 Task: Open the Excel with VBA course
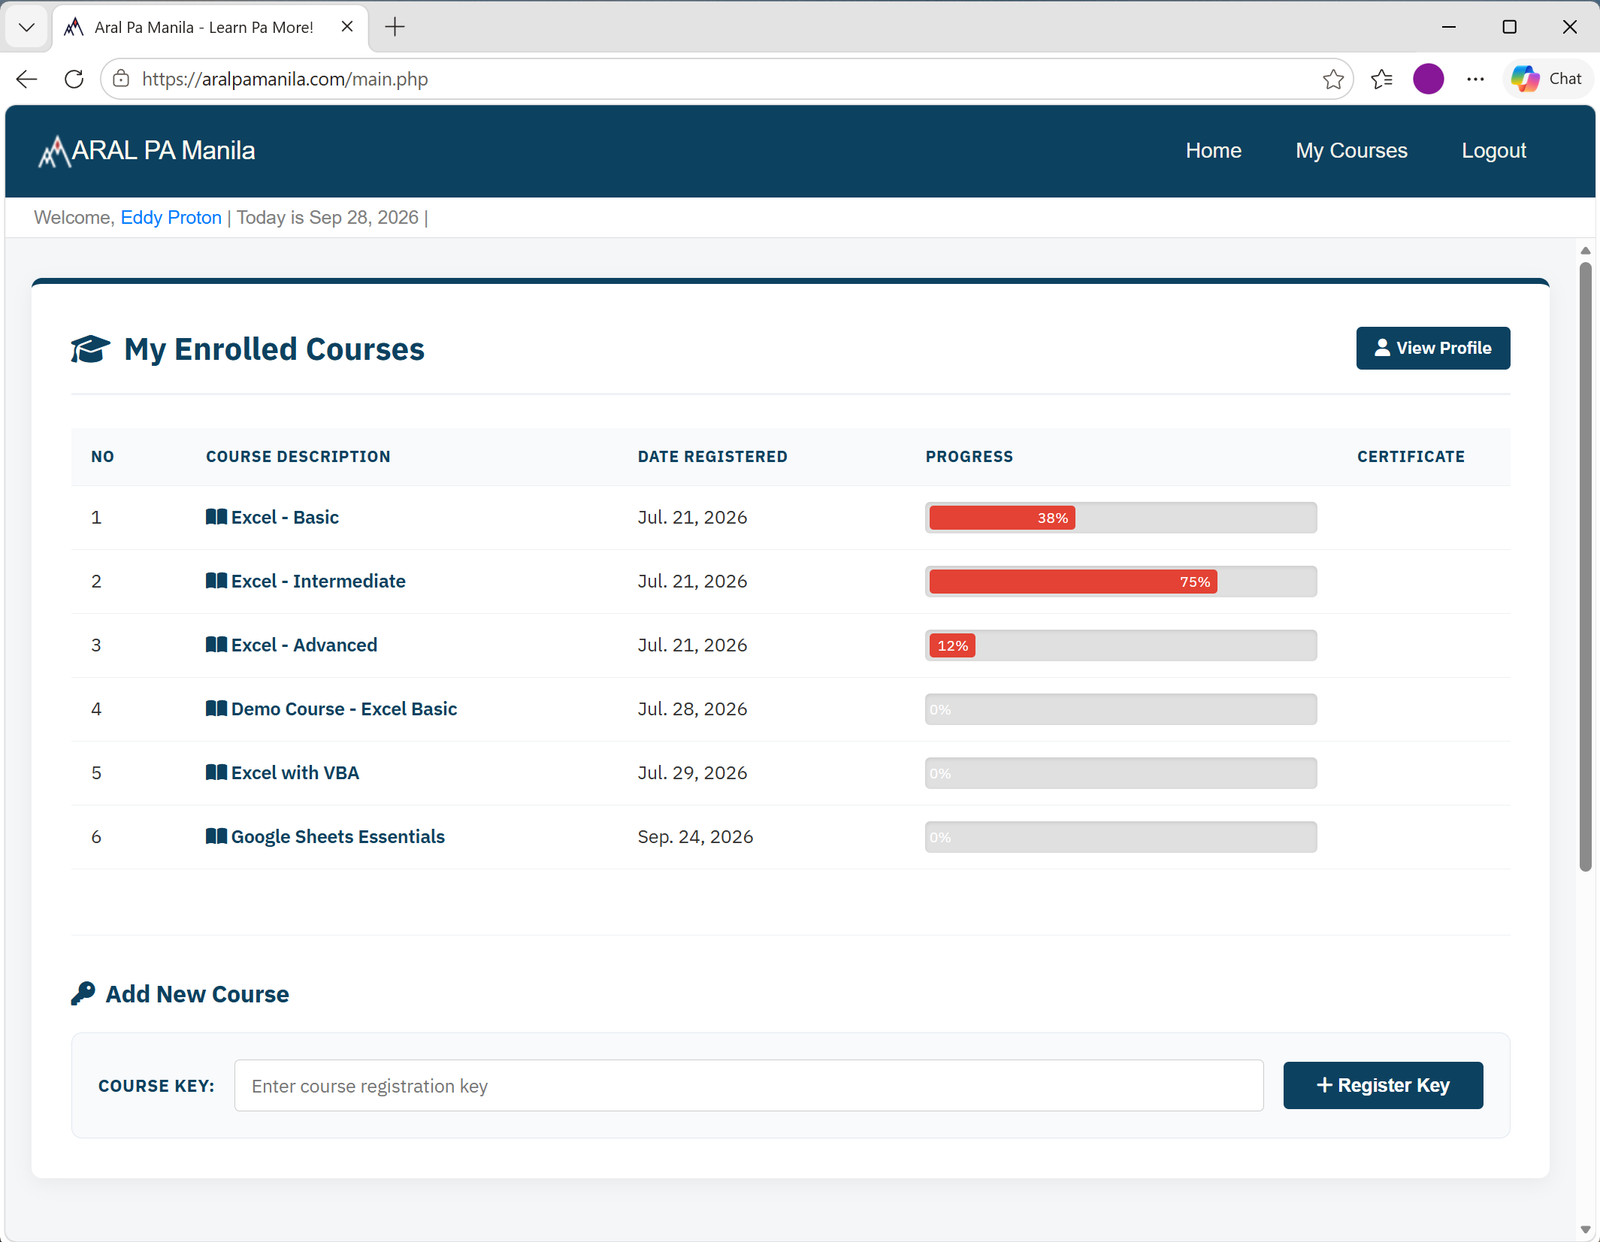click(x=295, y=773)
